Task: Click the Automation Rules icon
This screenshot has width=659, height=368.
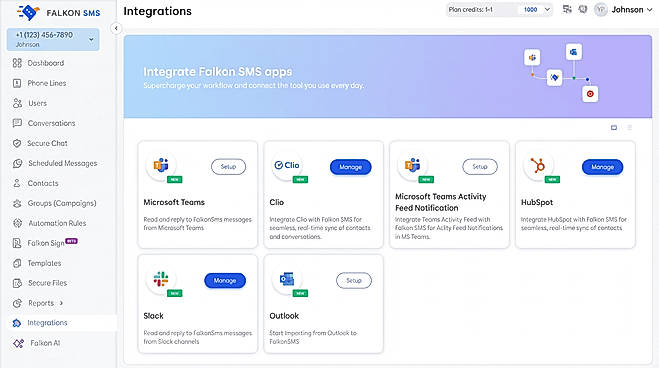Action: coord(17,223)
